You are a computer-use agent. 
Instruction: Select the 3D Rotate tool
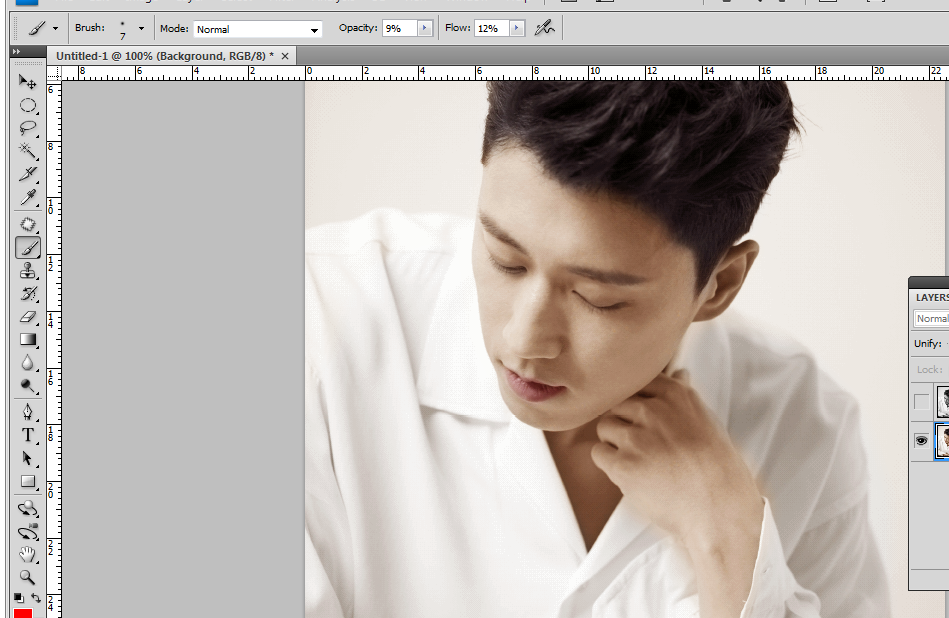click(27, 508)
